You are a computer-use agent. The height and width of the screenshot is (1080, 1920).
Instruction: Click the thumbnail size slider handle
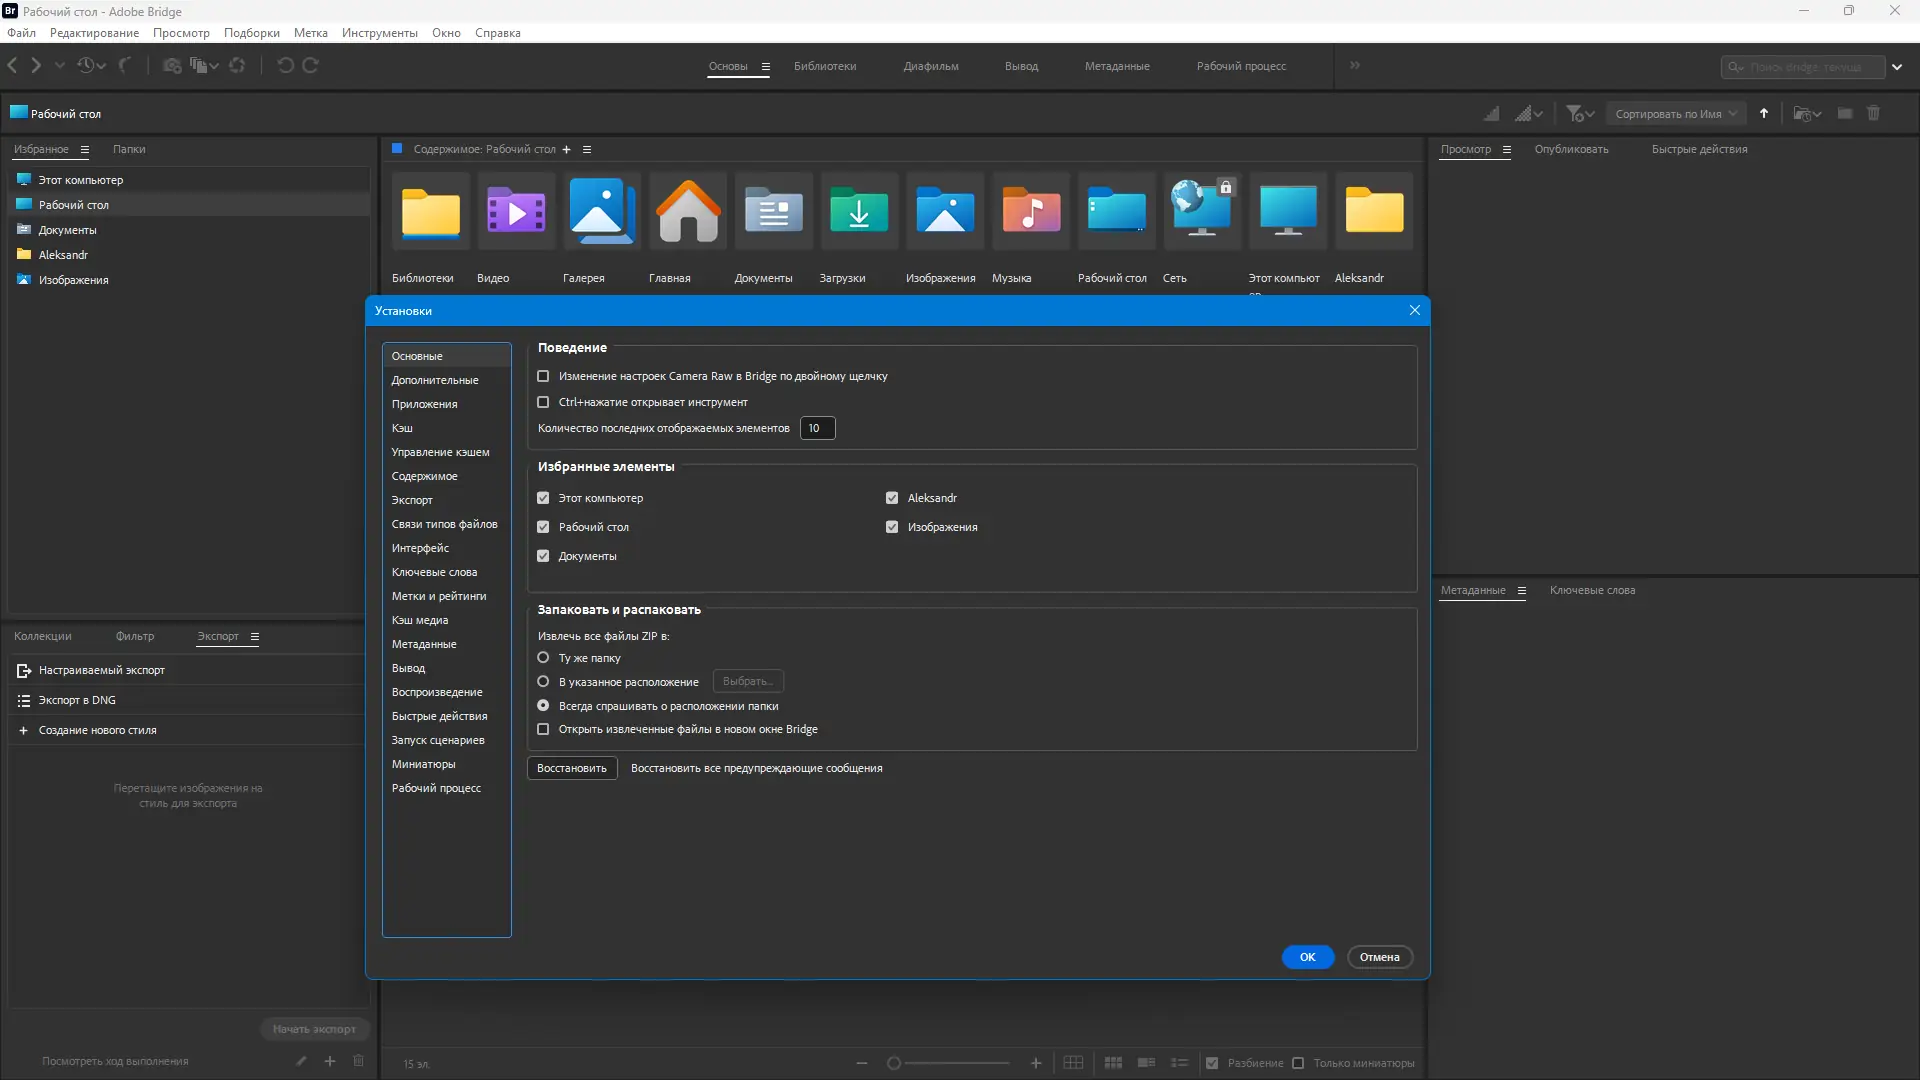894,1063
